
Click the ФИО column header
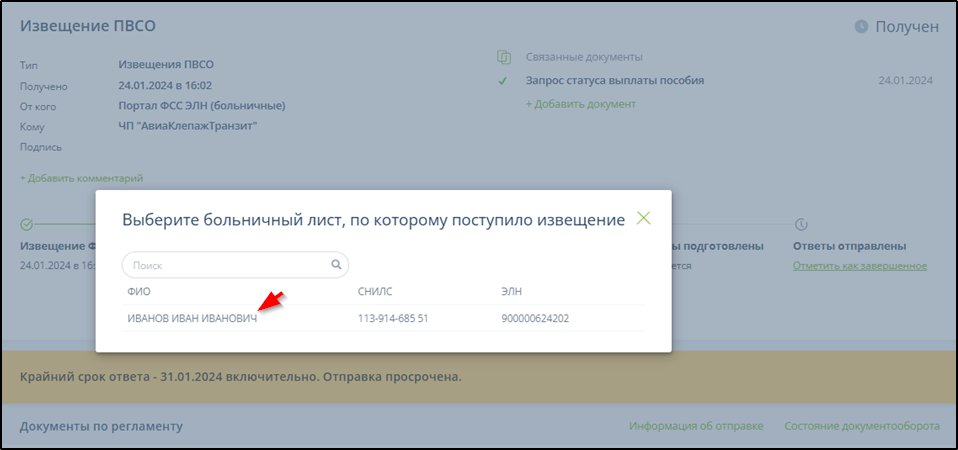tap(138, 292)
